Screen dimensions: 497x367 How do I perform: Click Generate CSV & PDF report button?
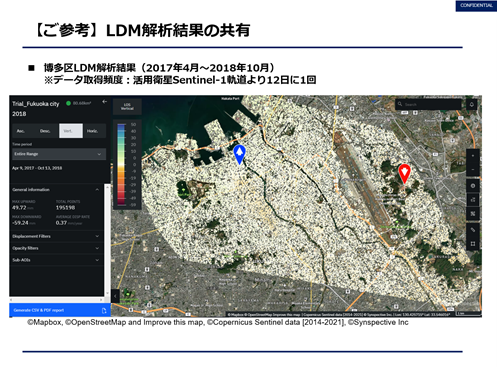(60, 310)
